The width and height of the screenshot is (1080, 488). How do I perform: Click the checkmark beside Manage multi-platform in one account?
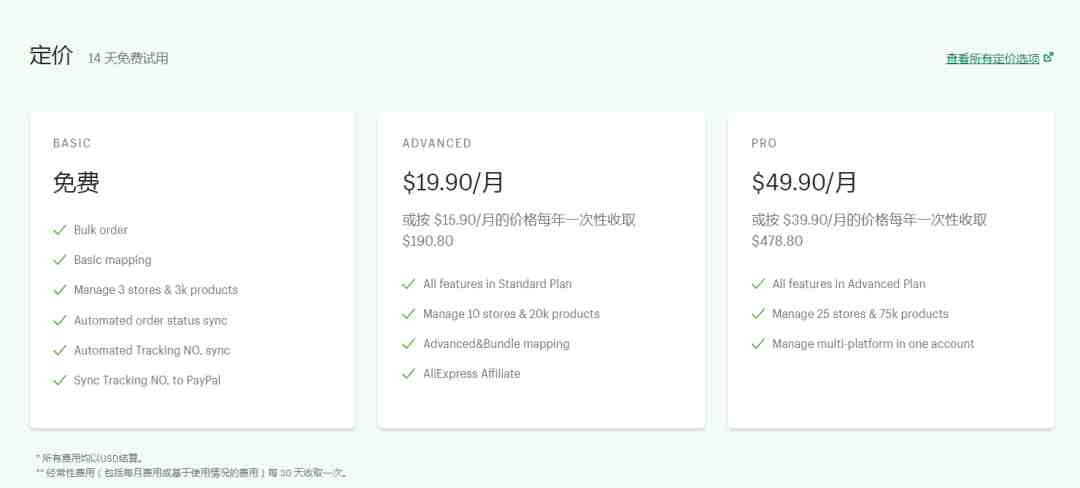pyautogui.click(x=758, y=343)
